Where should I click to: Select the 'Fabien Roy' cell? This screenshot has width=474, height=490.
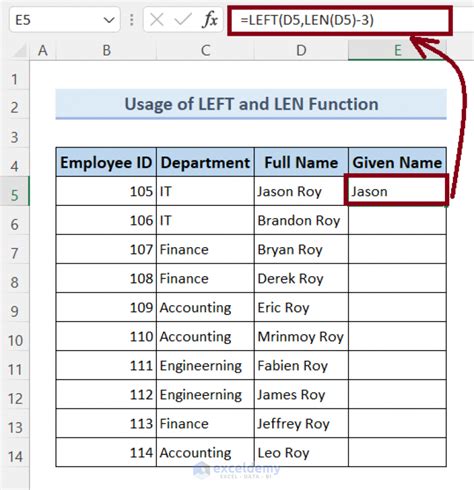(301, 365)
